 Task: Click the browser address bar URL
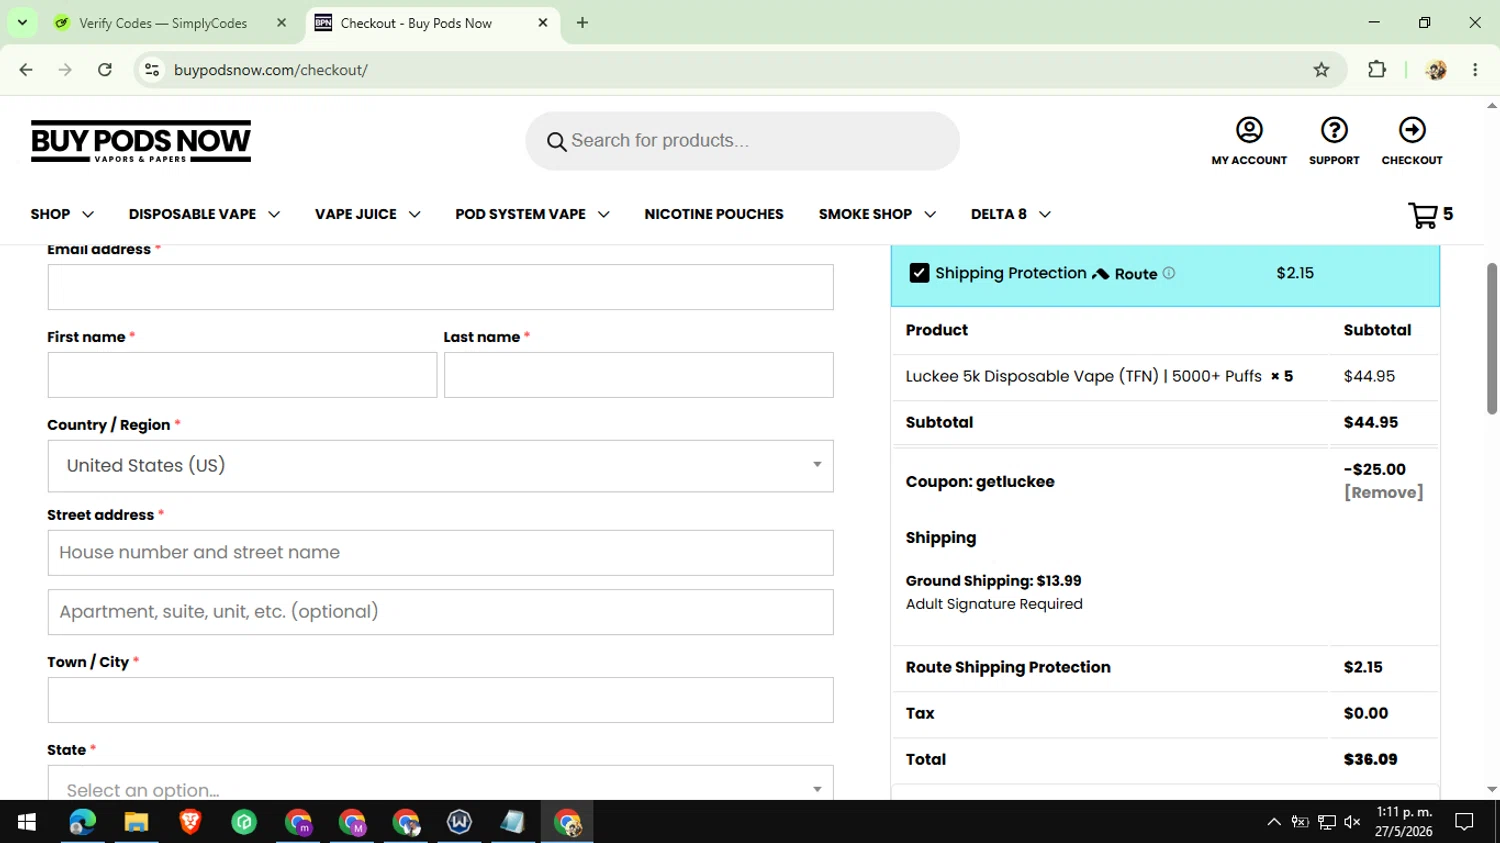tap(271, 70)
